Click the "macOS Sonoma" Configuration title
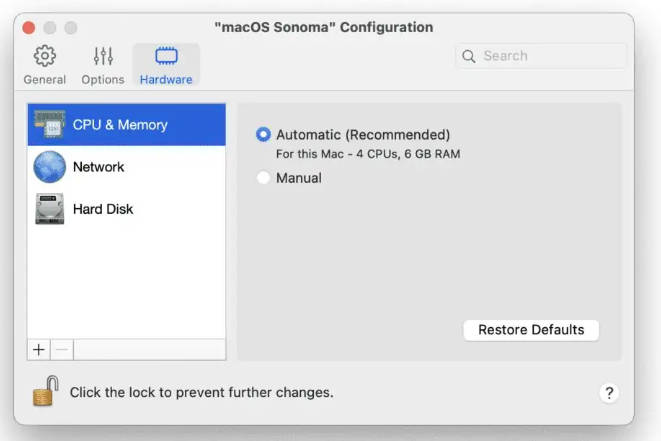The height and width of the screenshot is (441, 661). click(324, 27)
